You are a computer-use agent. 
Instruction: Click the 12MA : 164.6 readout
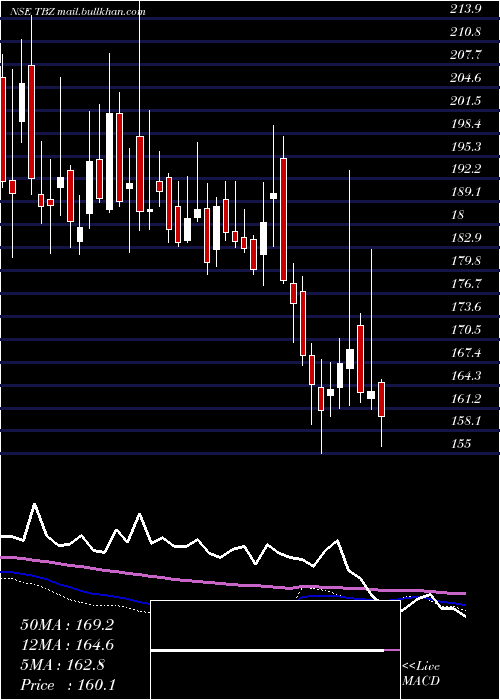(67, 645)
